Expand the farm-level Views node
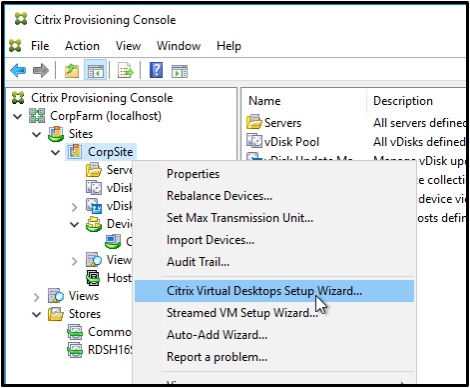This screenshot has height=388, width=470. (36, 296)
